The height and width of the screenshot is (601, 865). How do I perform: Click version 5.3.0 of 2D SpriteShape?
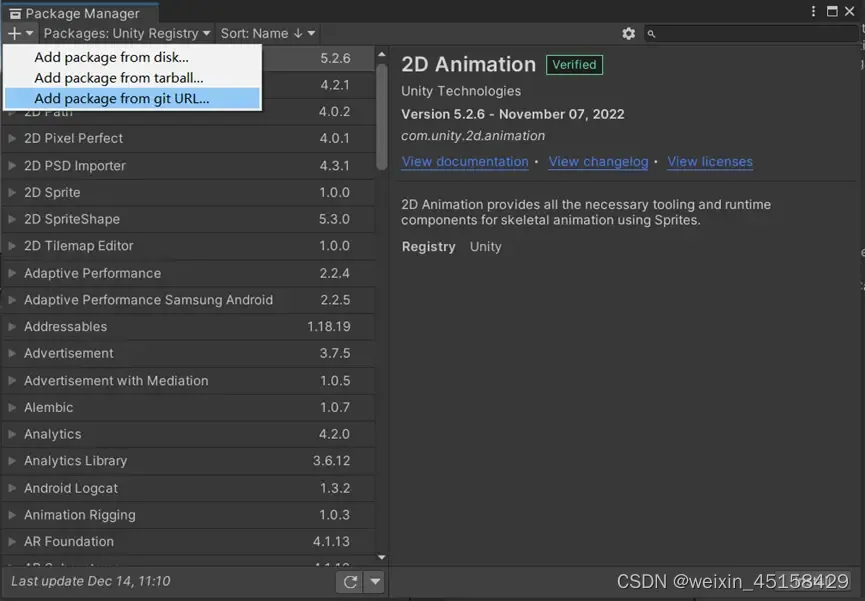334,219
